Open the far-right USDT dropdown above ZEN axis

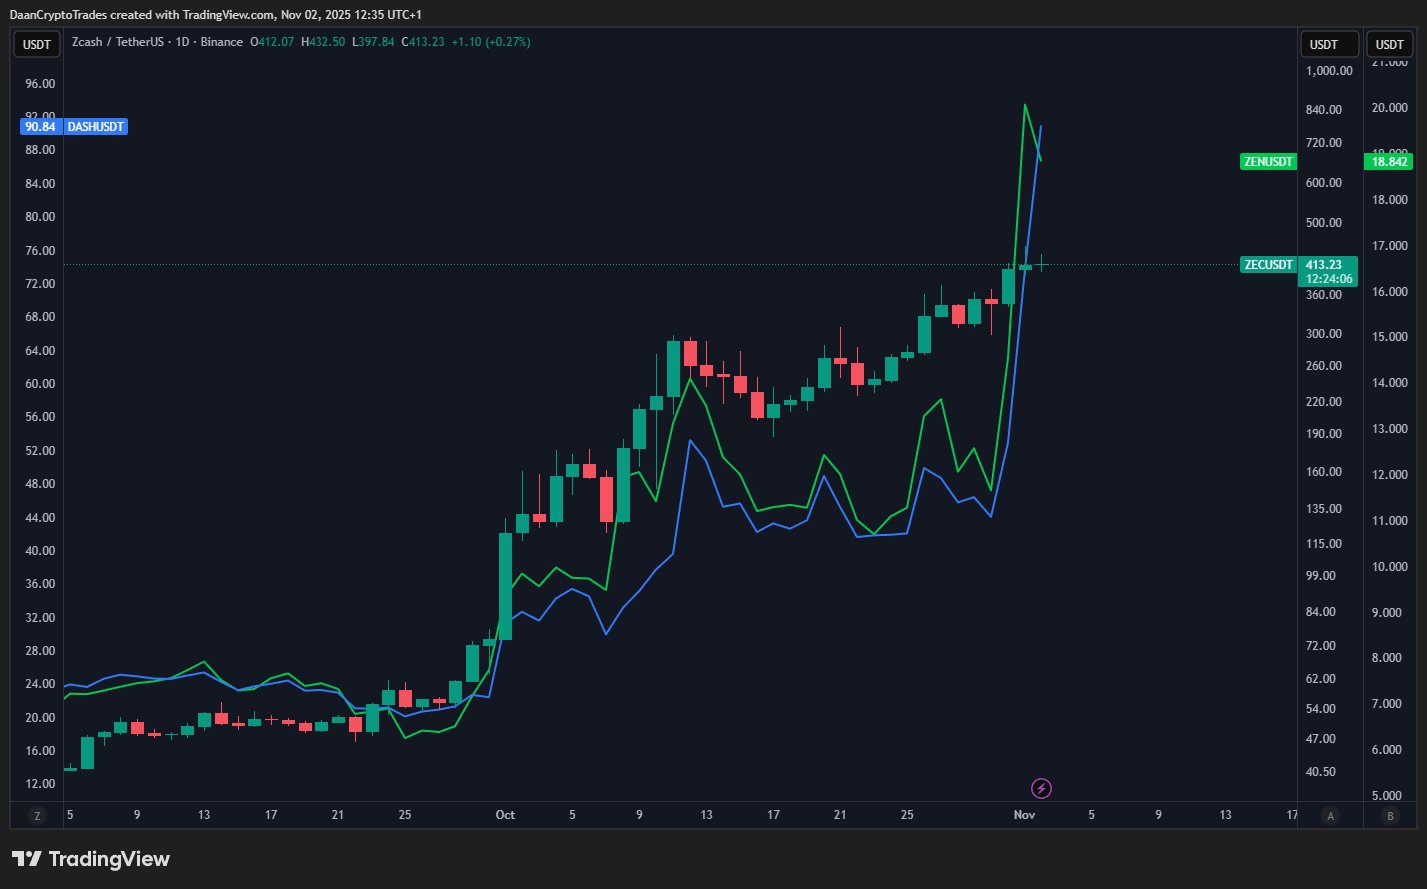click(1389, 44)
